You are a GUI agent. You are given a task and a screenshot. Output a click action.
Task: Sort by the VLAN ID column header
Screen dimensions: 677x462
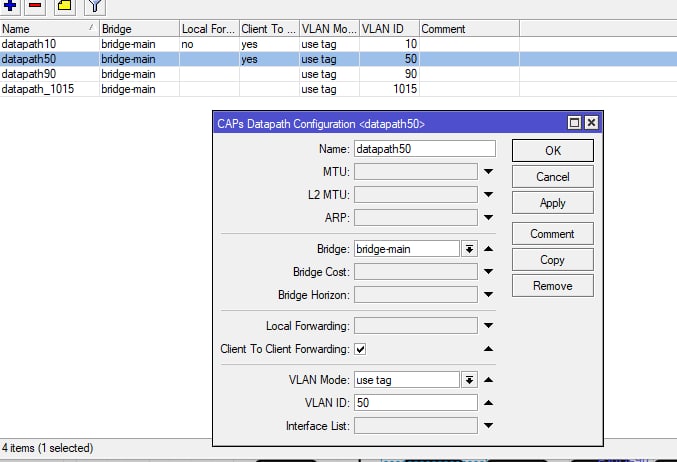[x=389, y=28]
